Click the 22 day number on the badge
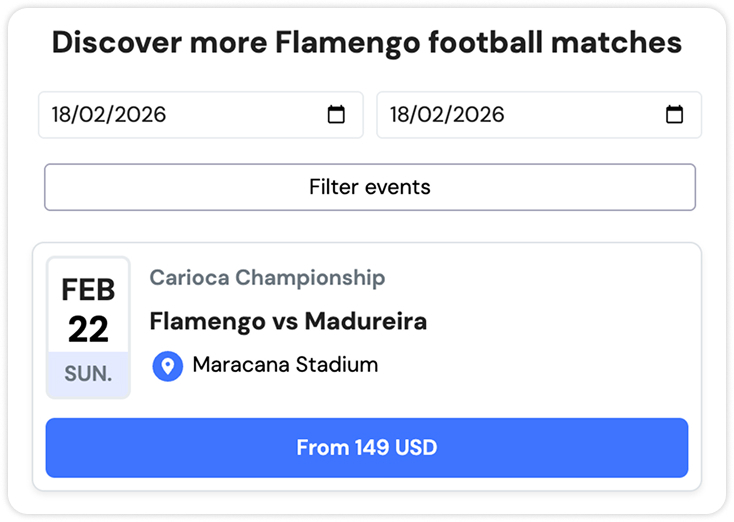 [x=88, y=328]
